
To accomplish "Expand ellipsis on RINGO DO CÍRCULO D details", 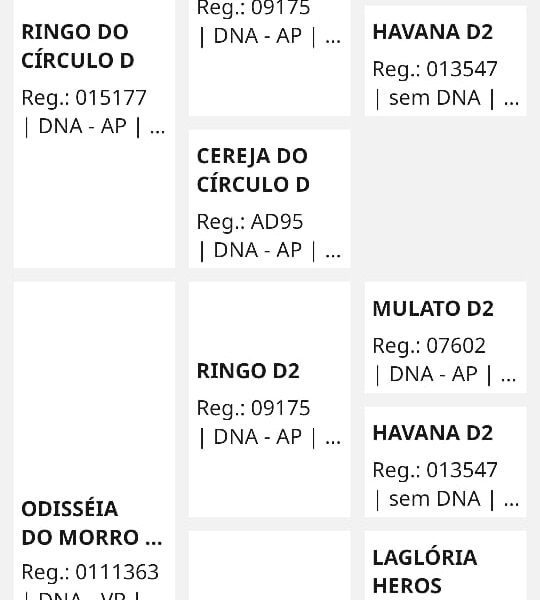I will pyautogui.click(x=157, y=127).
